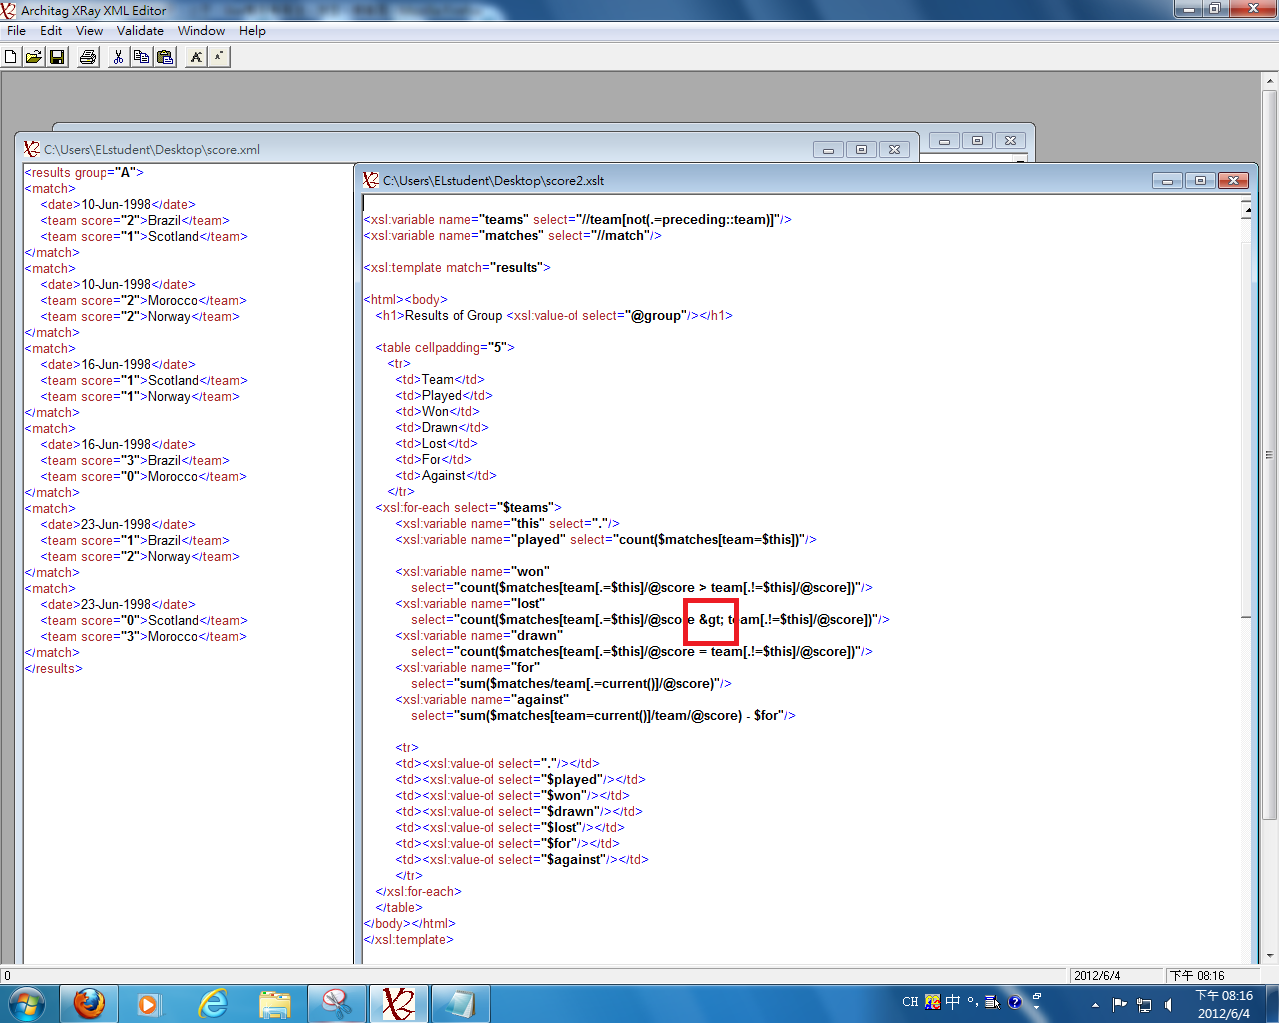The height and width of the screenshot is (1023, 1279).
Task: Click the table cellpadding="5" line
Action: (x=445, y=347)
